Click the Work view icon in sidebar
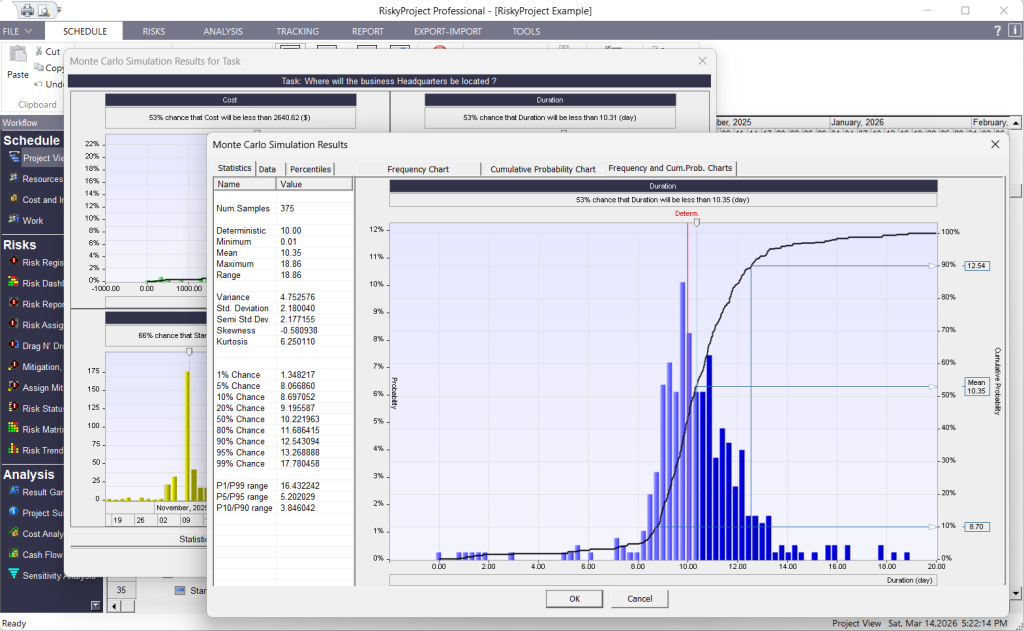The image size is (1024, 631). coord(14,220)
